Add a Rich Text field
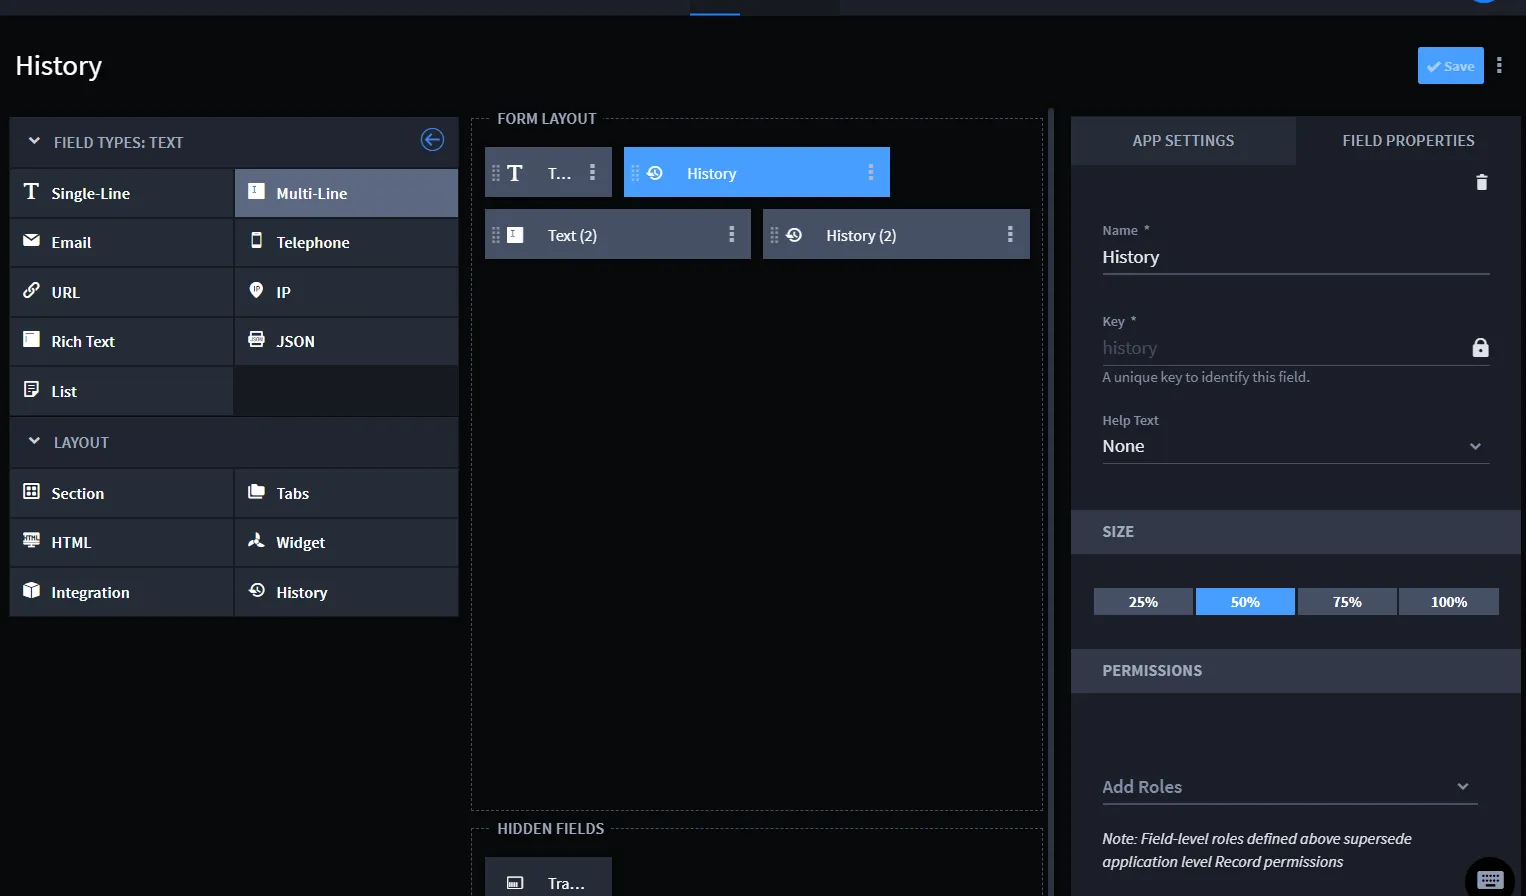 click(x=122, y=341)
